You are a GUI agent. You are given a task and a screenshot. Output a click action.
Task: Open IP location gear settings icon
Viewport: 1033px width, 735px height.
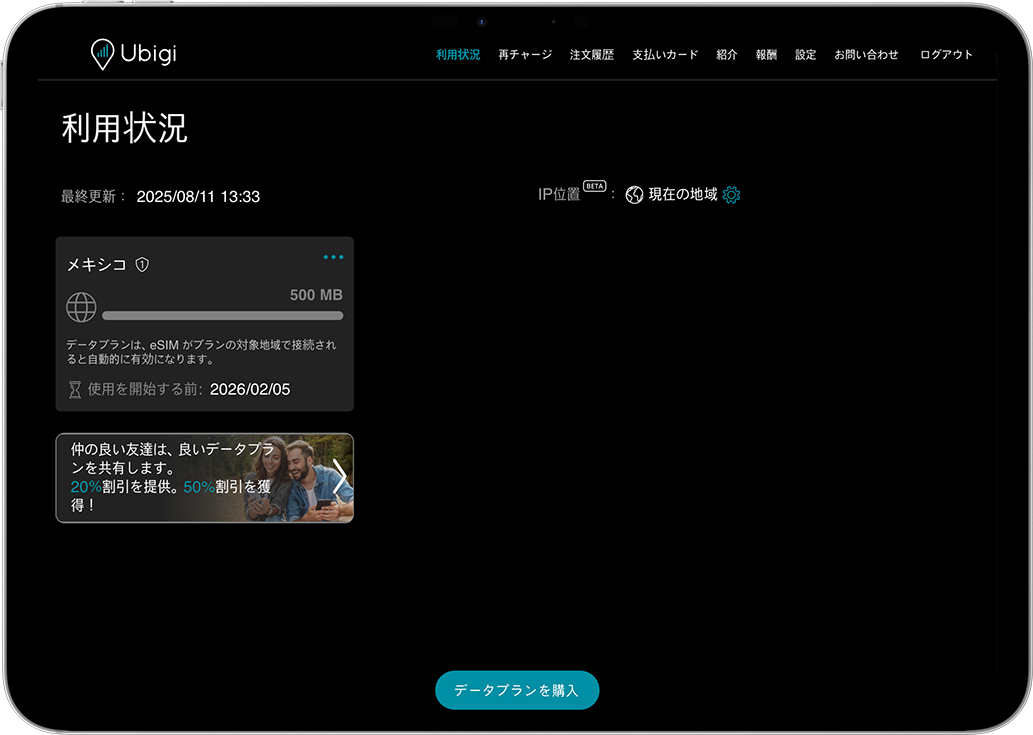coord(731,195)
